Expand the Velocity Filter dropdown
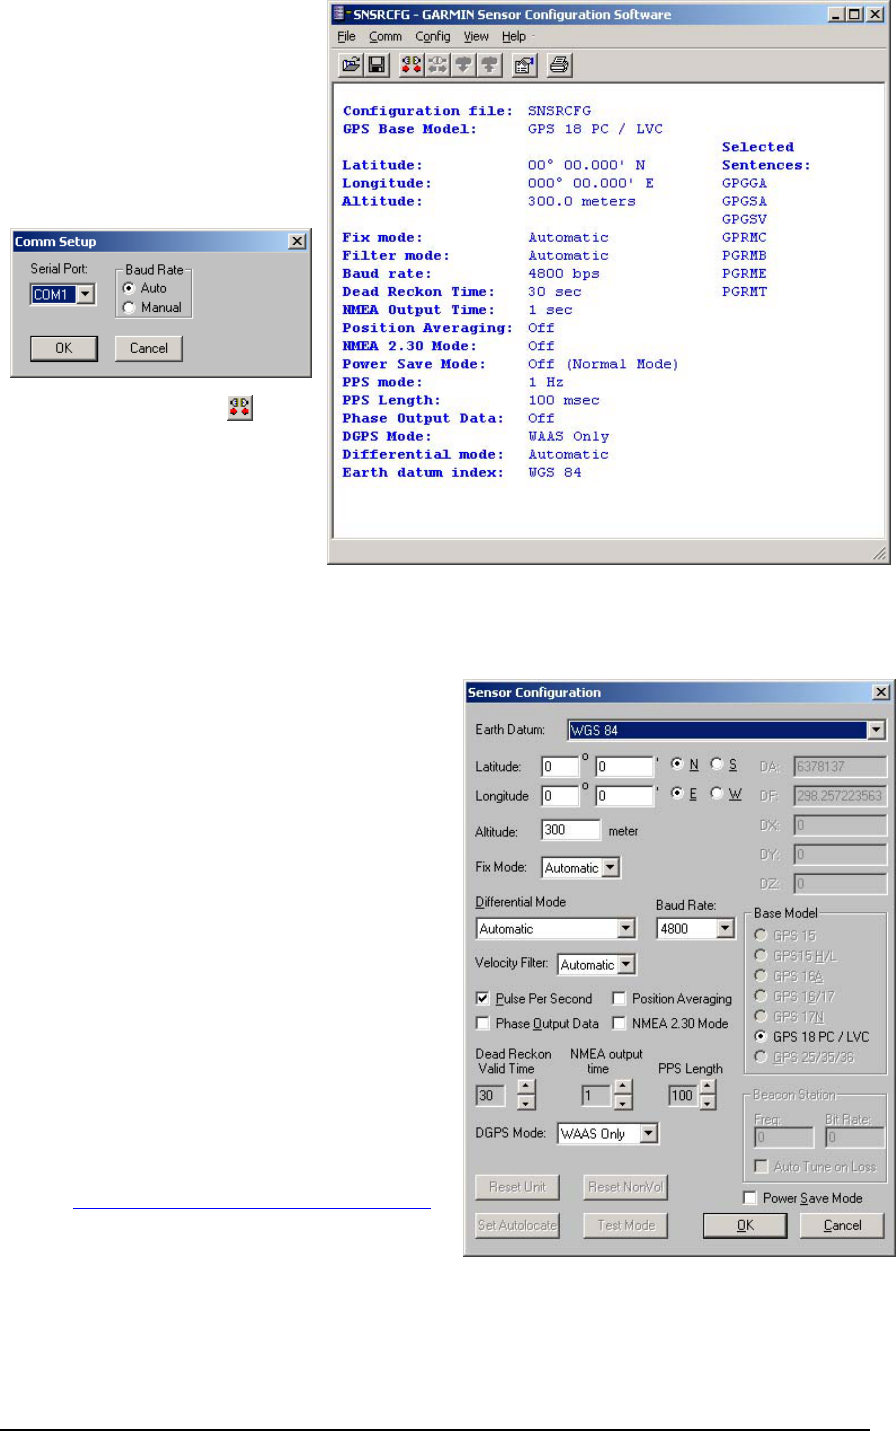Image resolution: width=896 pixels, height=1431 pixels. point(626,965)
